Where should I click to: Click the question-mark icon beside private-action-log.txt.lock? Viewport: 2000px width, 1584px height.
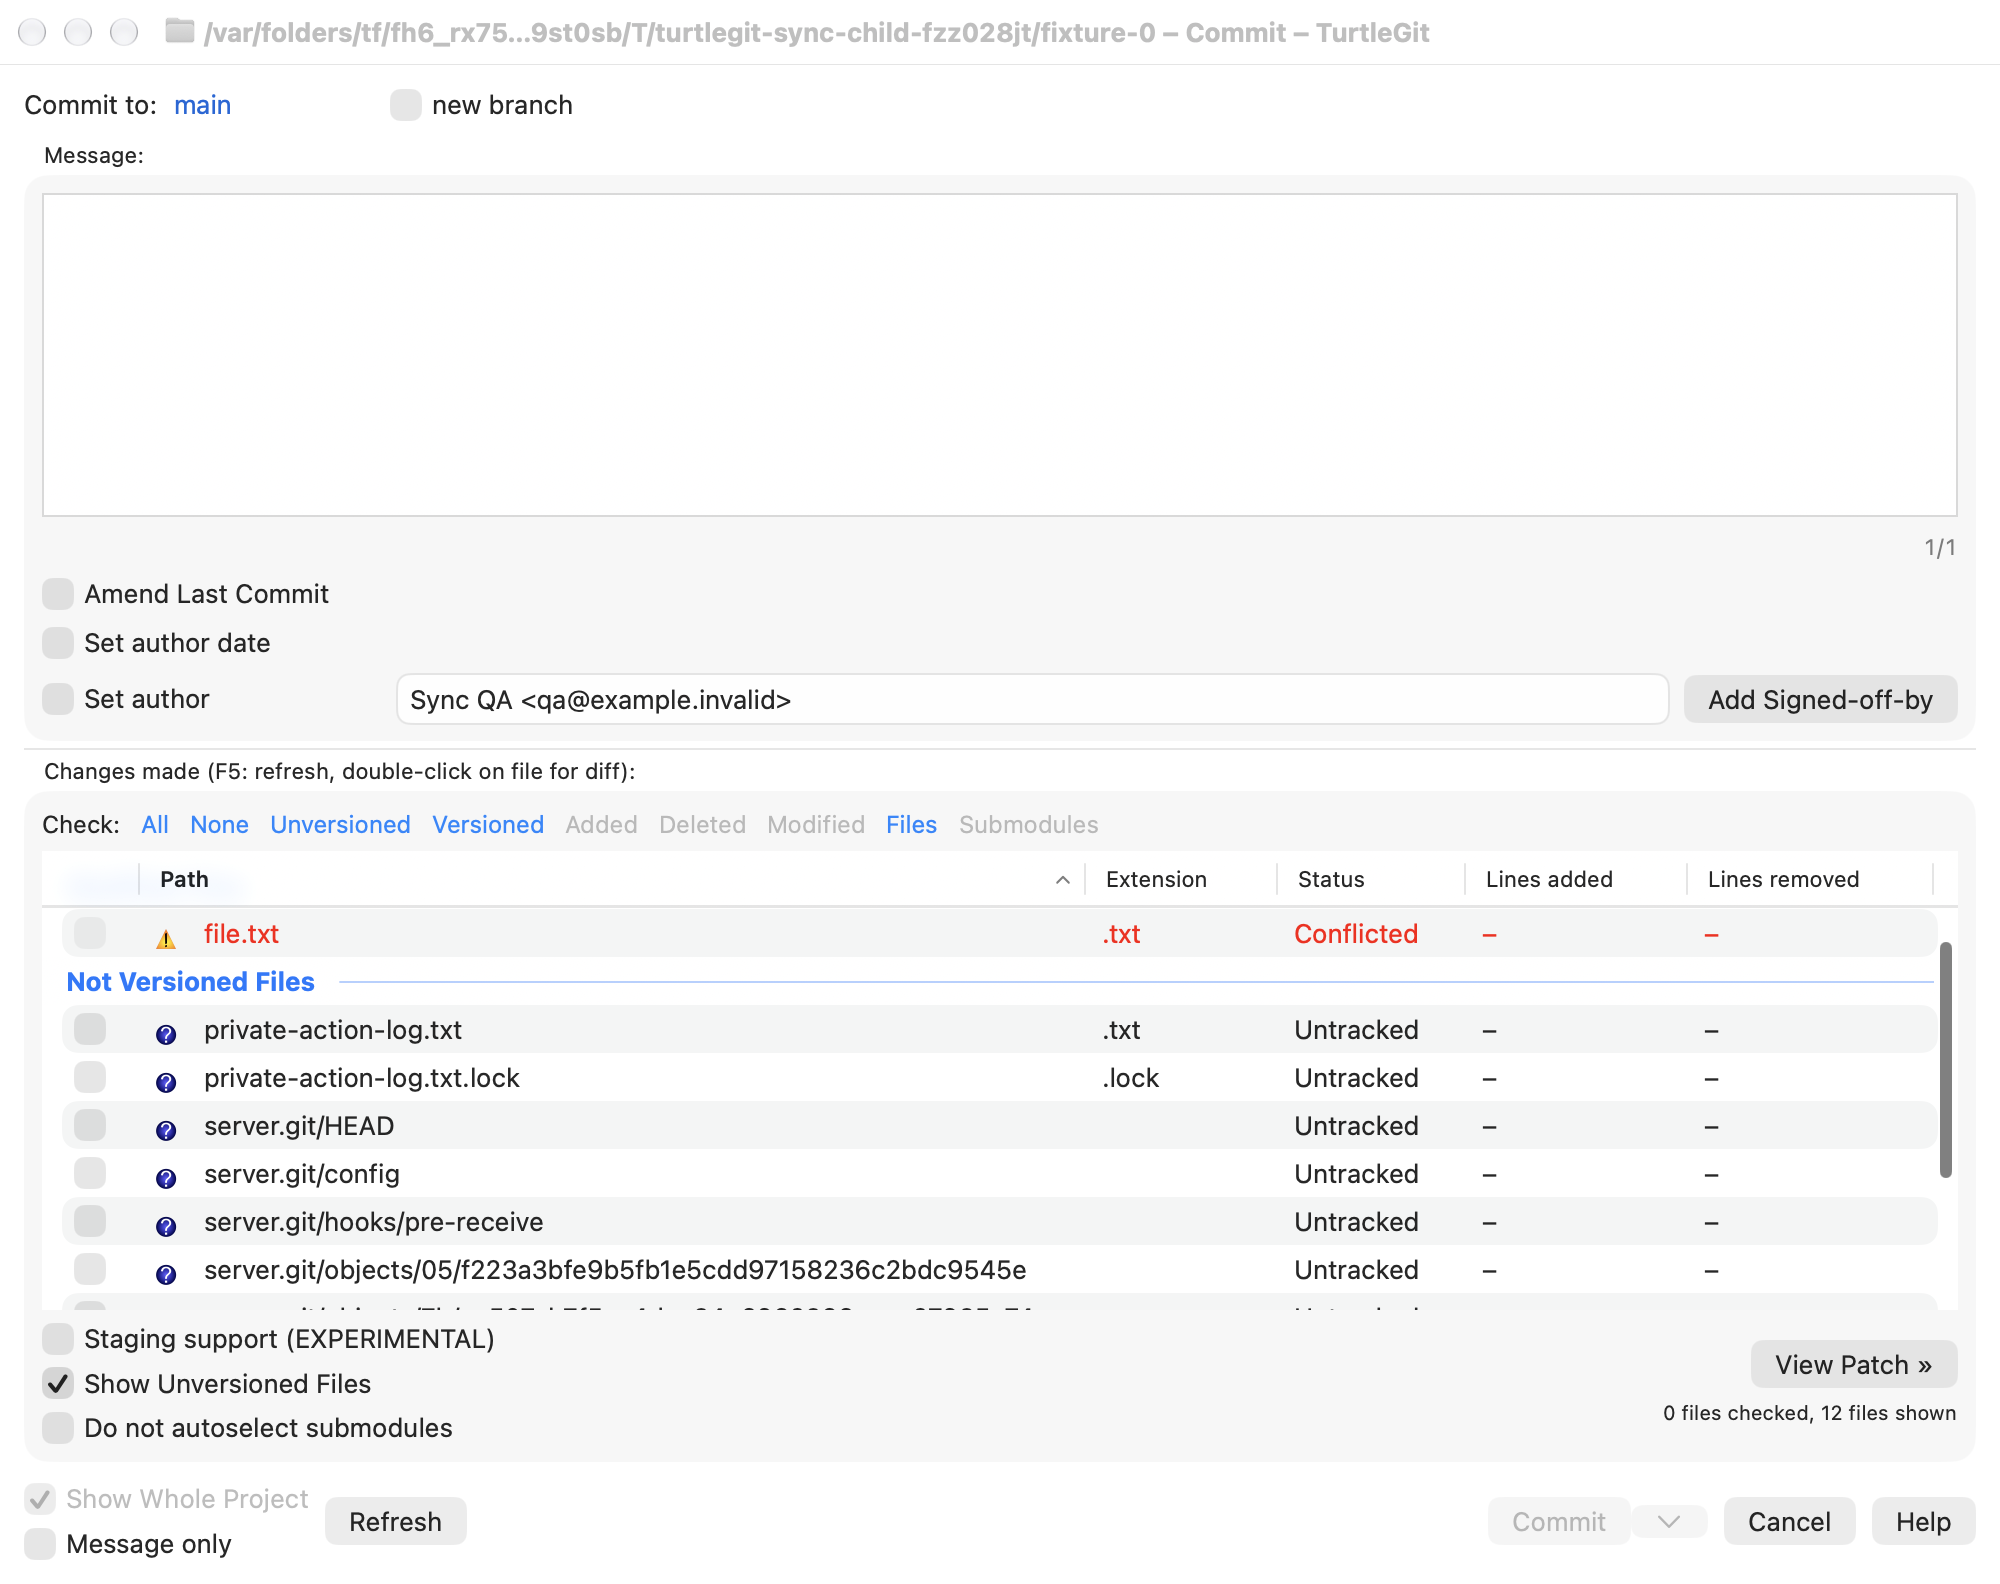click(x=166, y=1082)
